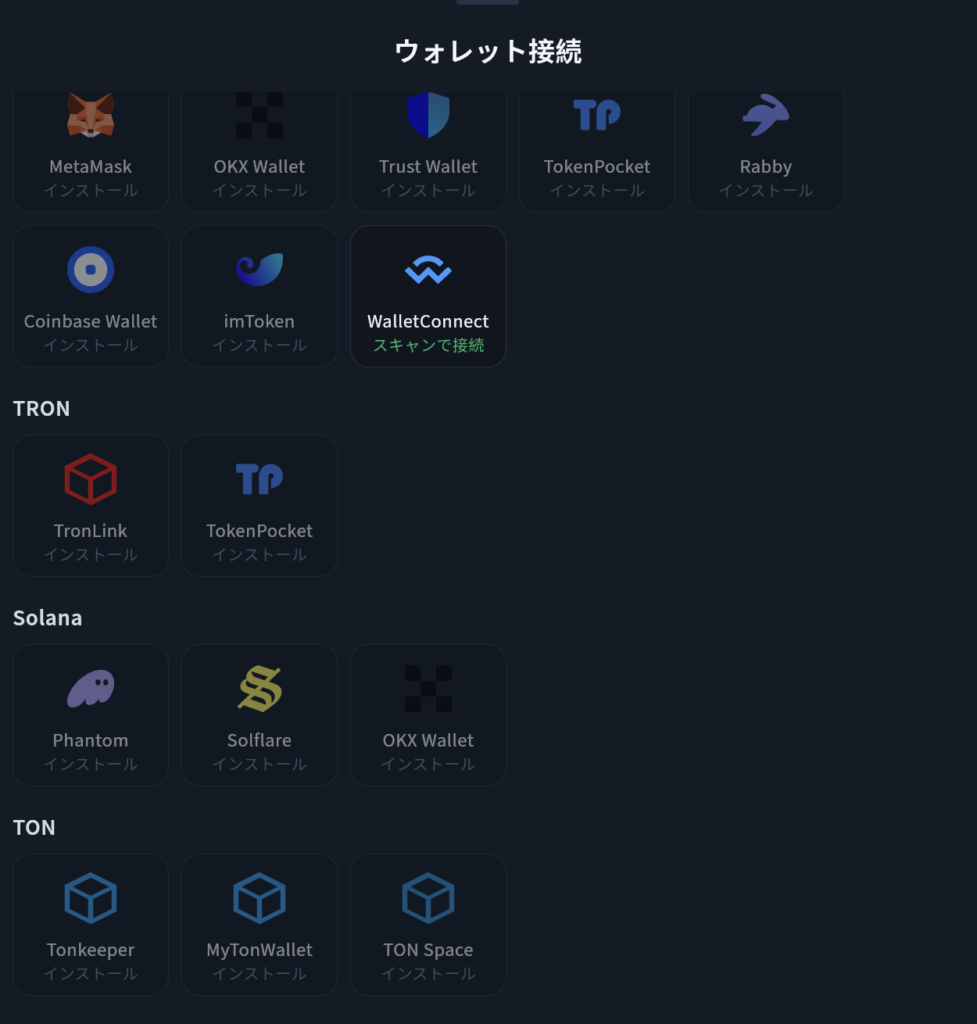Click the TokenPocket icon under TRON
Viewport: 977px width, 1024px height.
click(x=259, y=479)
